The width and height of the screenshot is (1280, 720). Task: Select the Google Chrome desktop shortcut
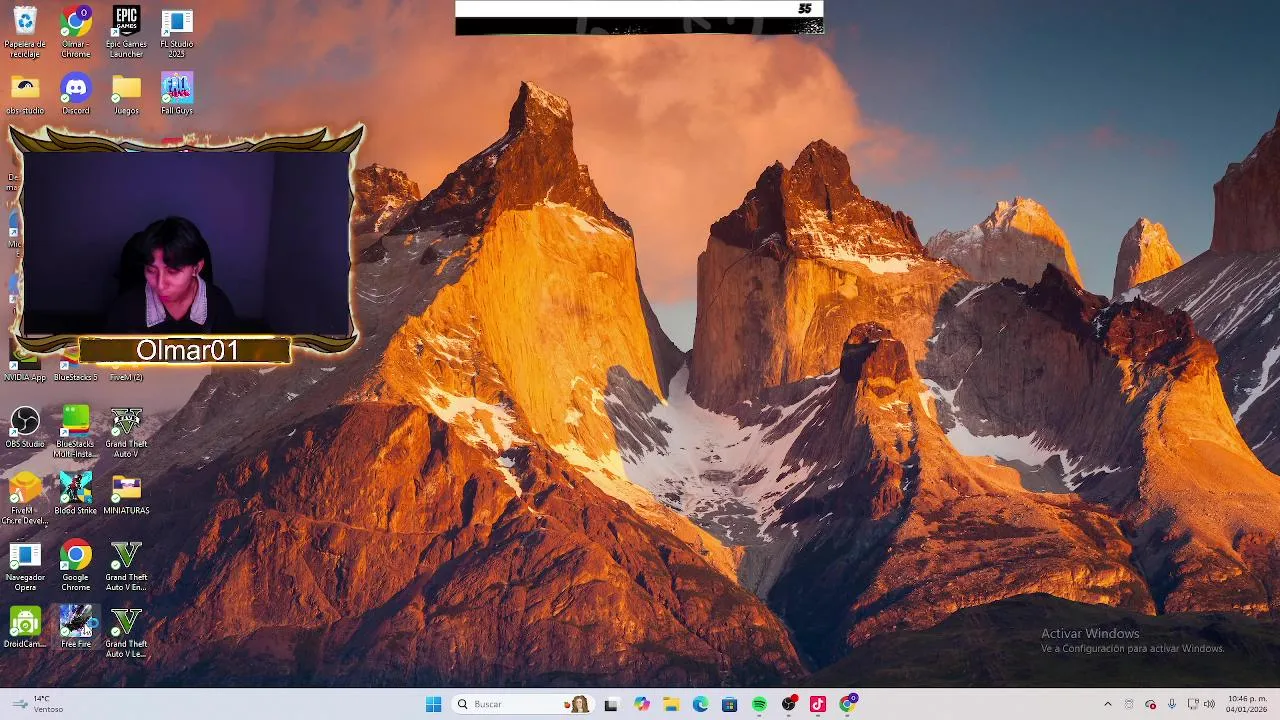click(x=75, y=565)
